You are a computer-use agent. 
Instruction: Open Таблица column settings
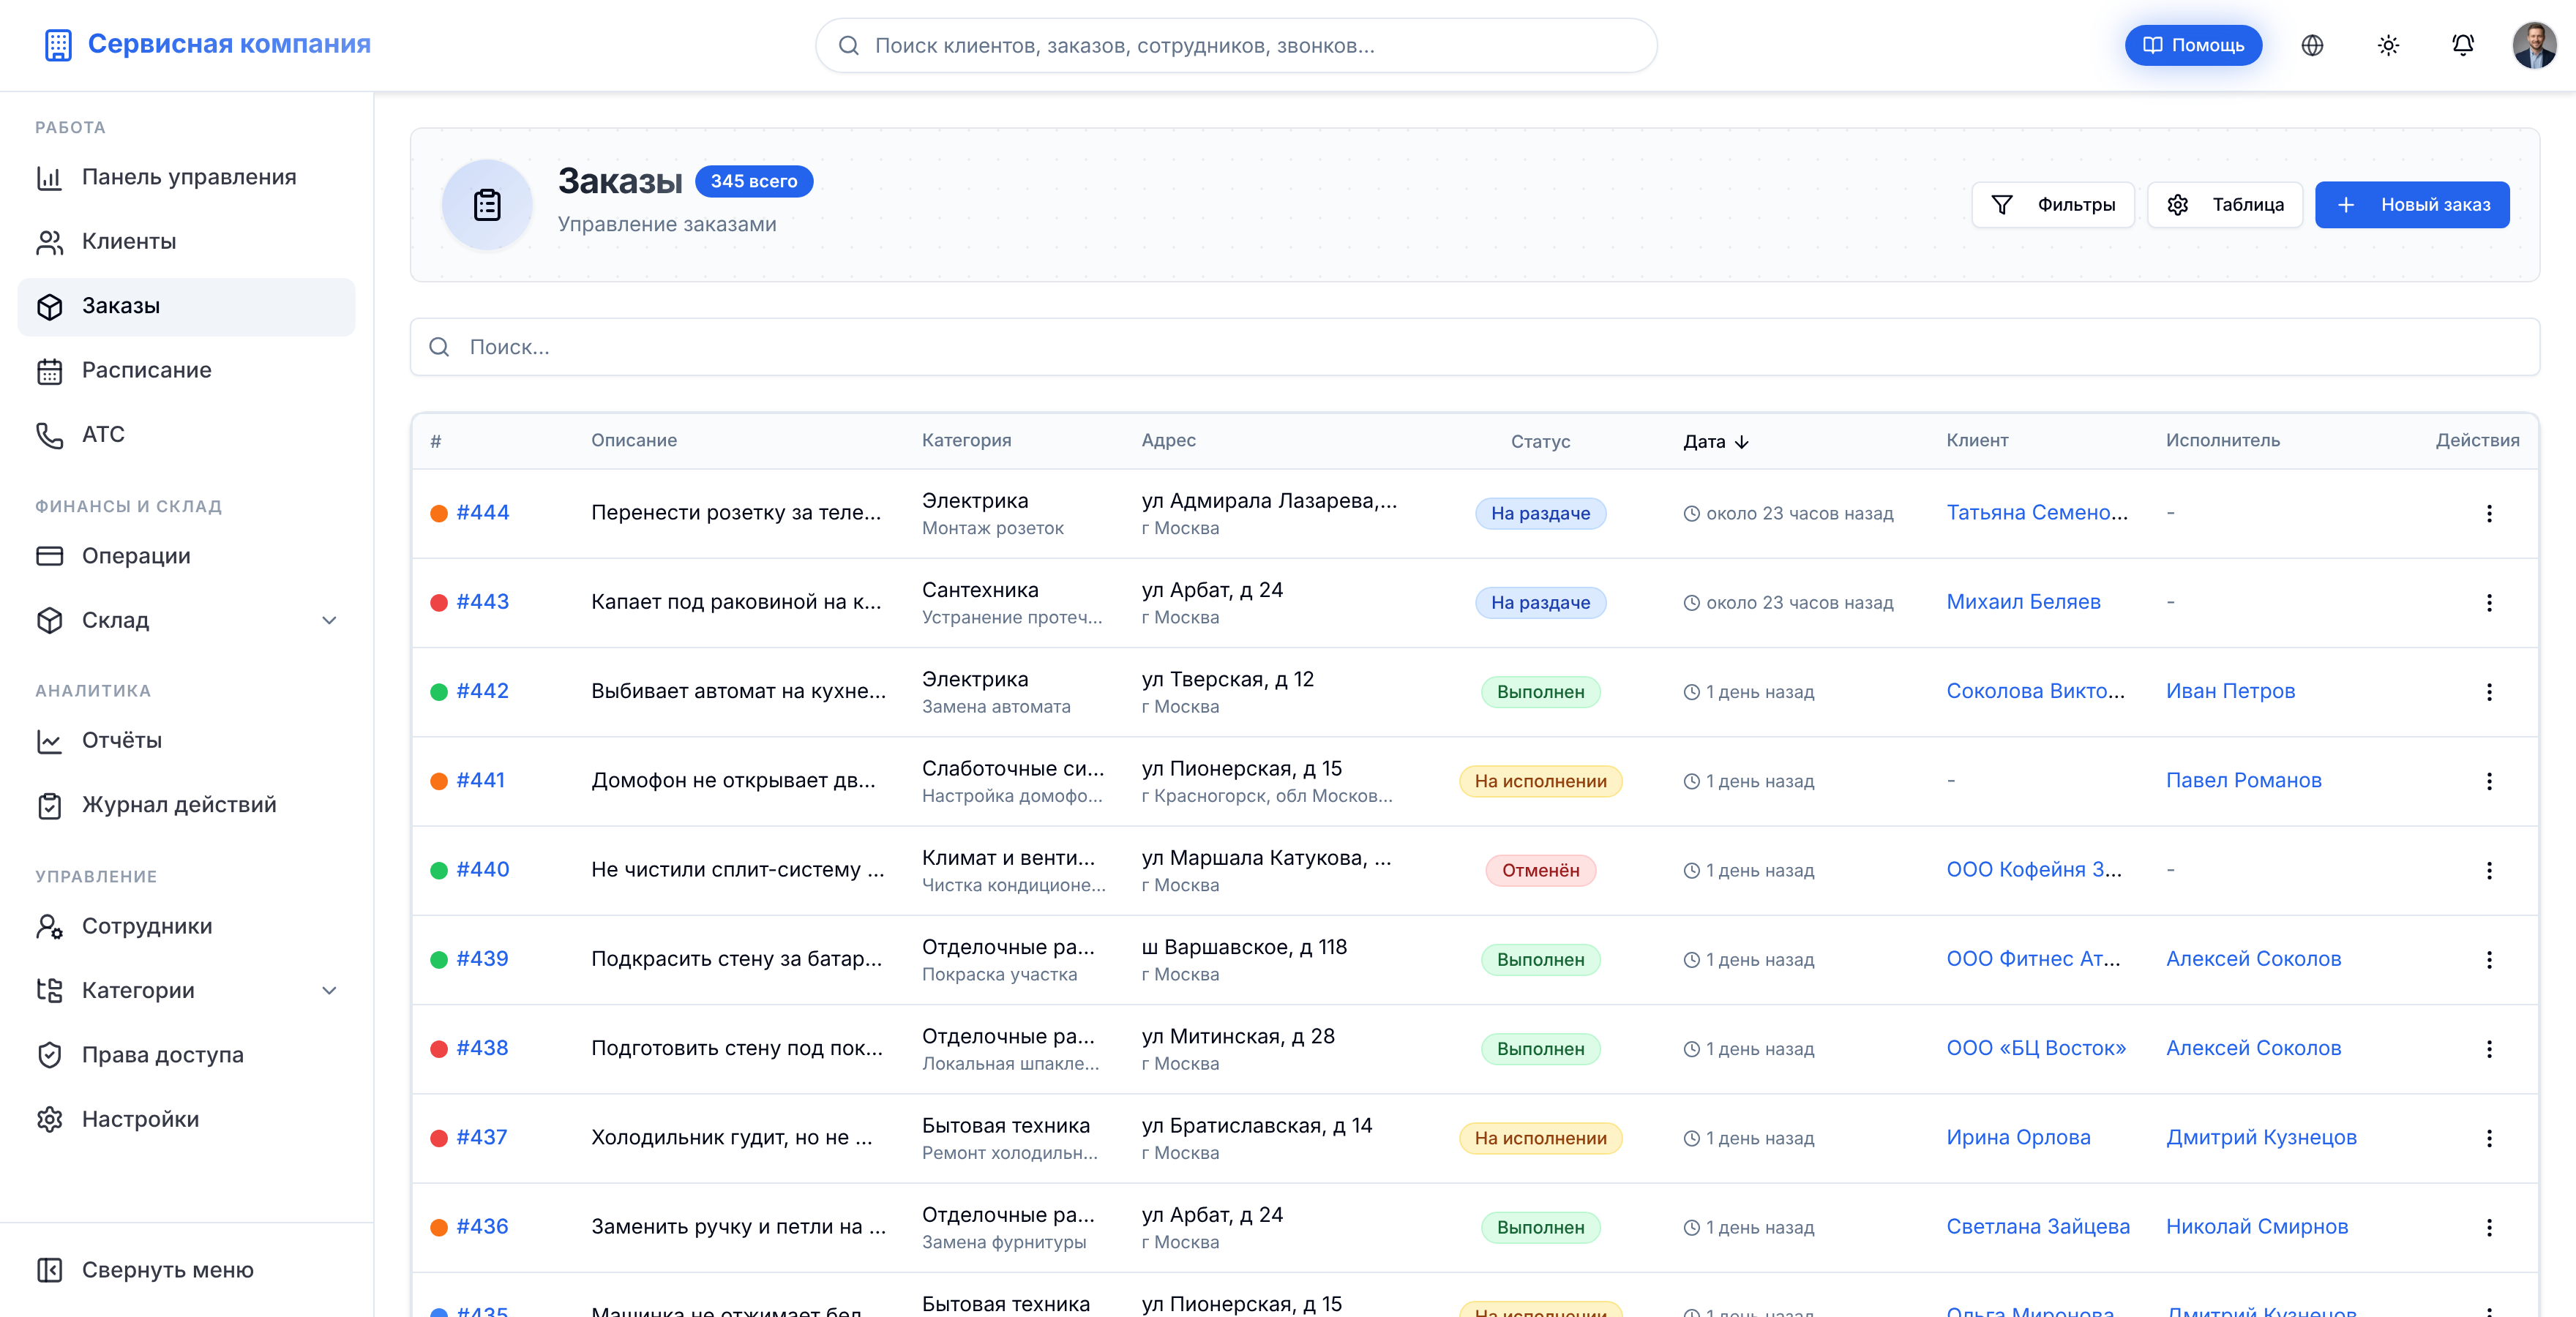(2225, 205)
